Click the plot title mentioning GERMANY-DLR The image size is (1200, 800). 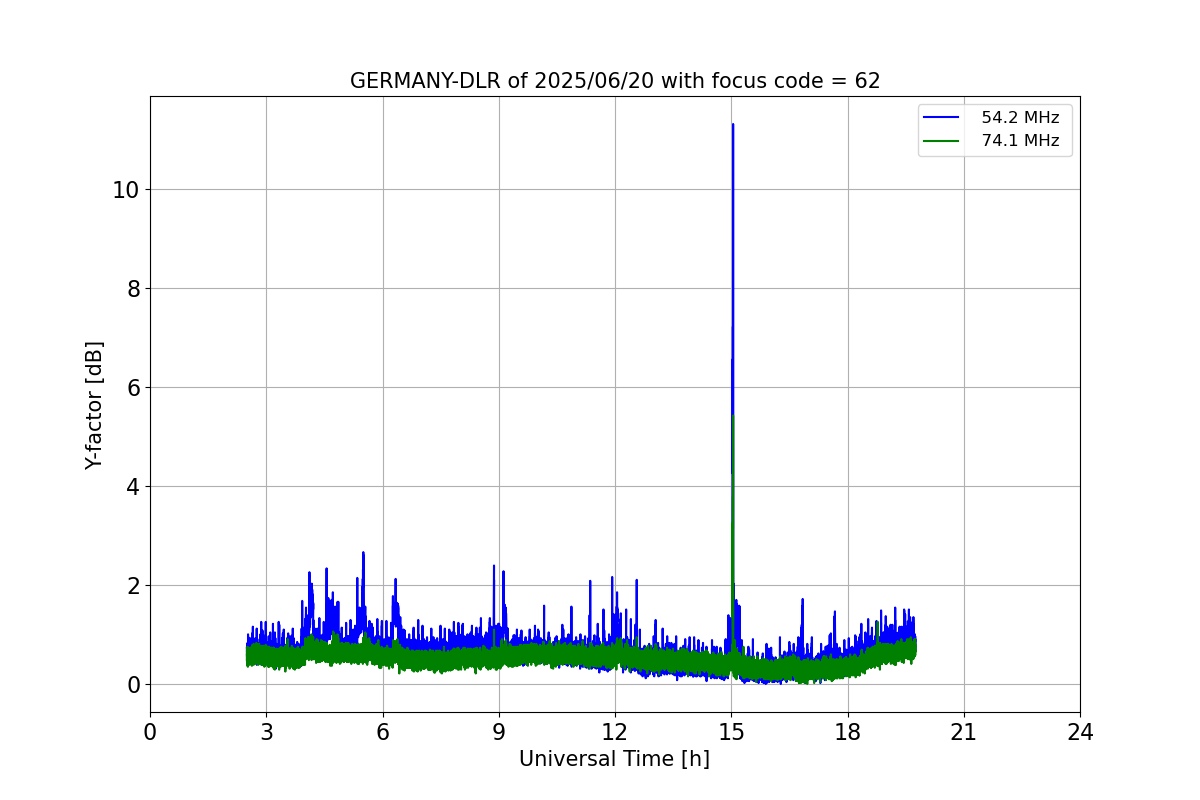tap(615, 81)
